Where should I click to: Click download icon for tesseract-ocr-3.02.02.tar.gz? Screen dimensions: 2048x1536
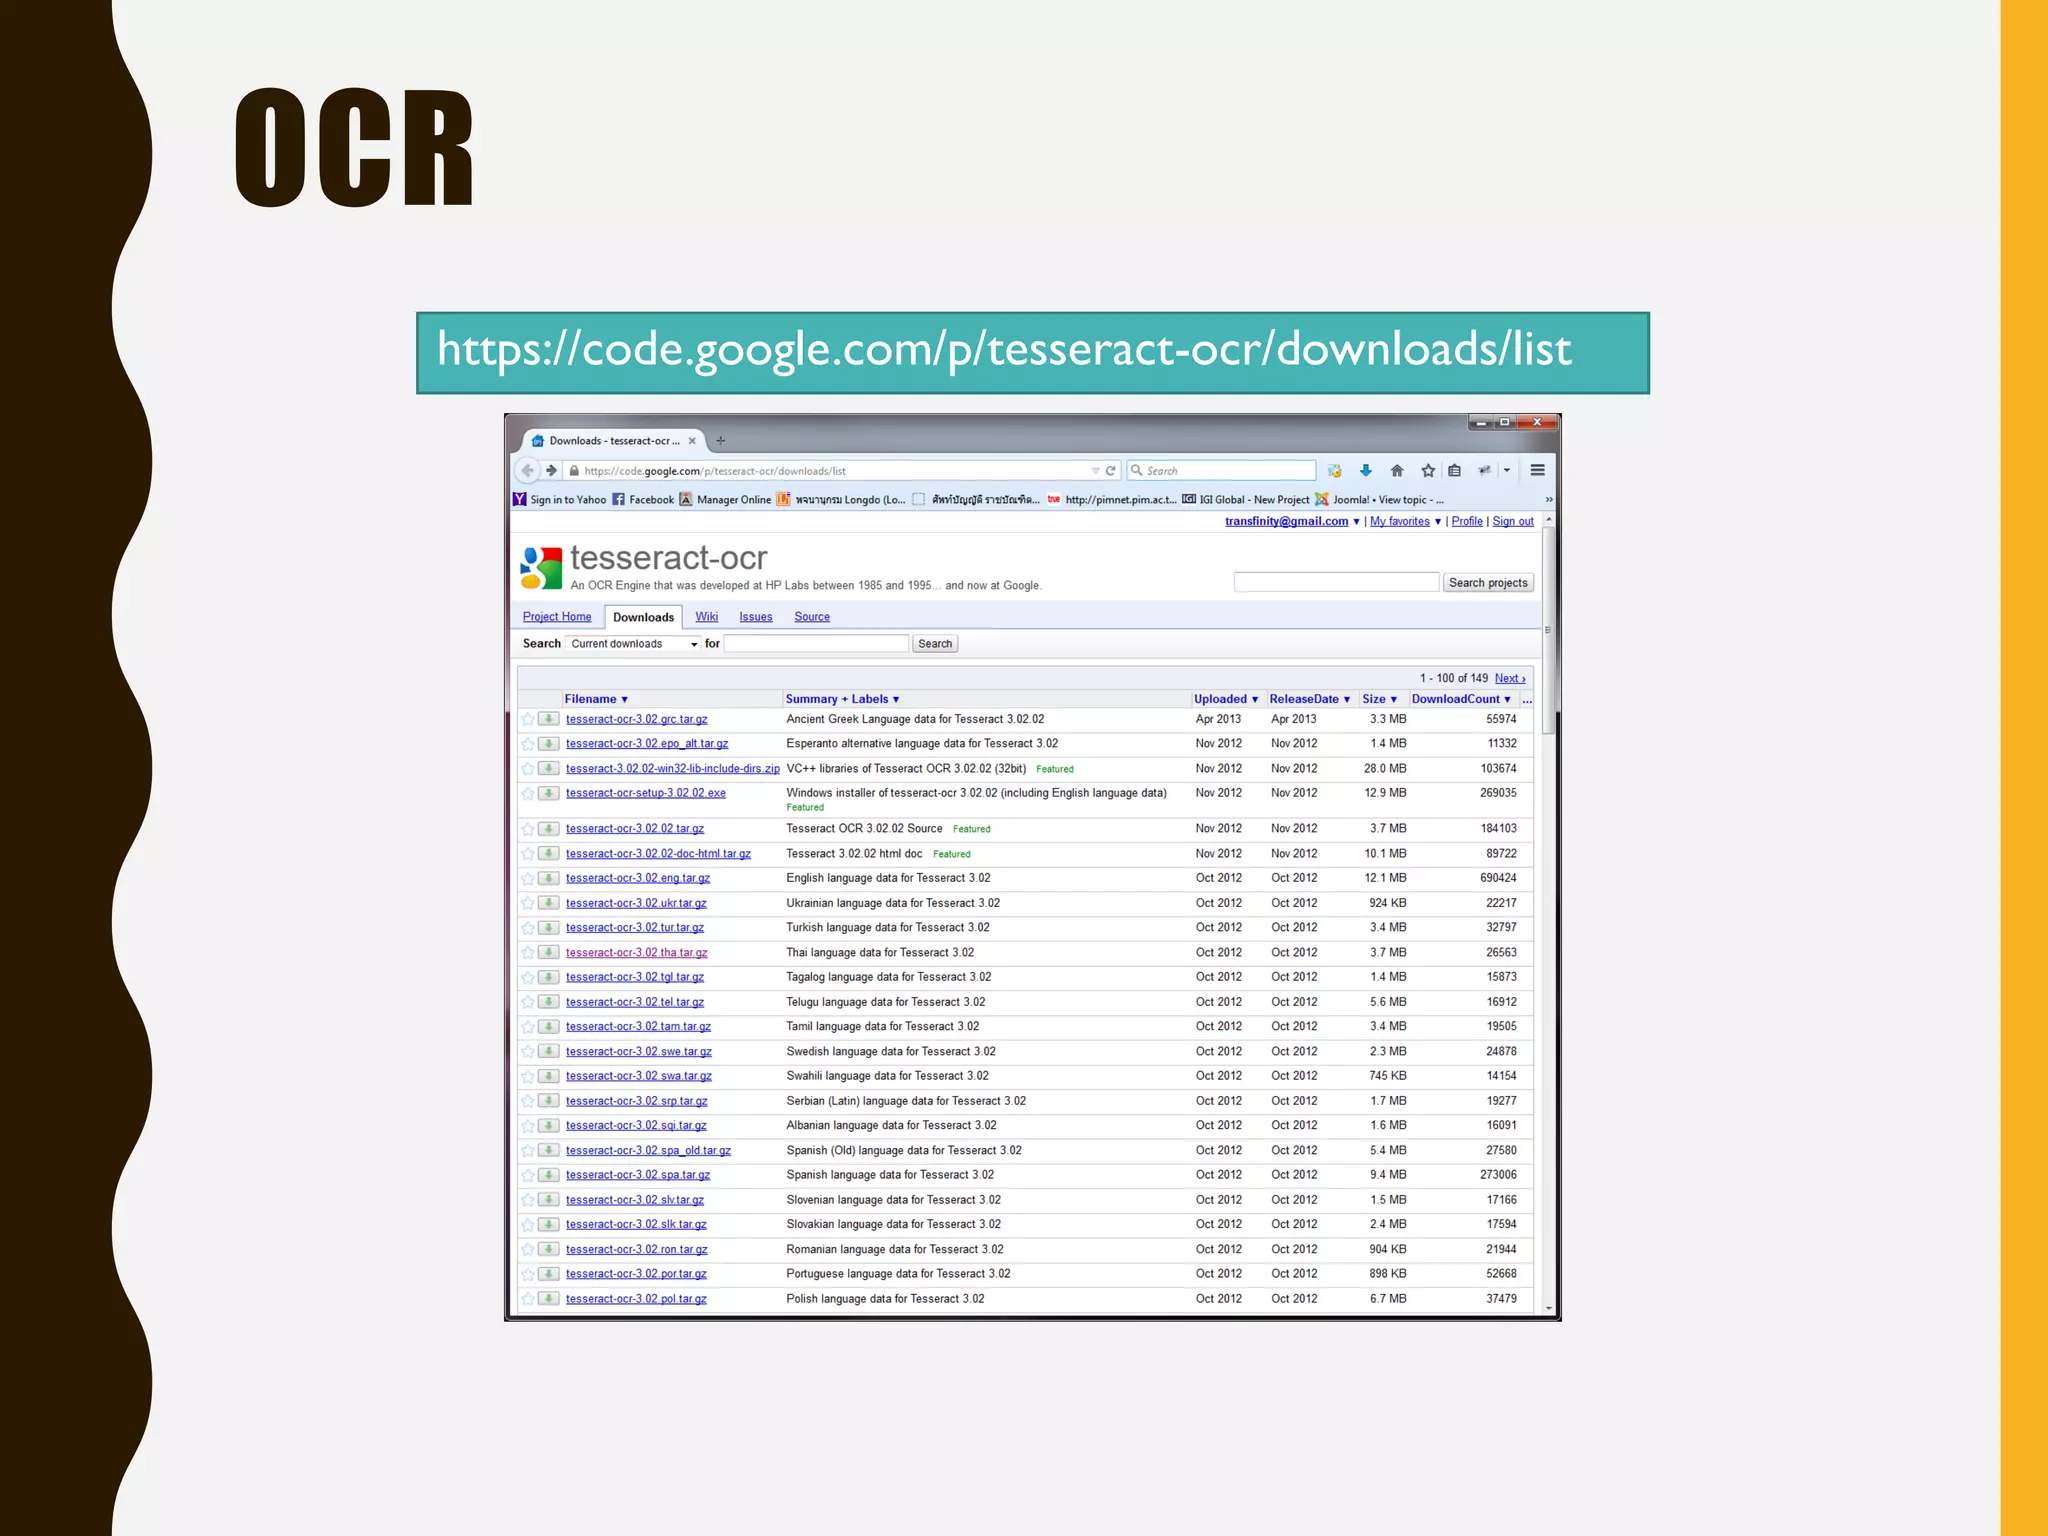[549, 829]
